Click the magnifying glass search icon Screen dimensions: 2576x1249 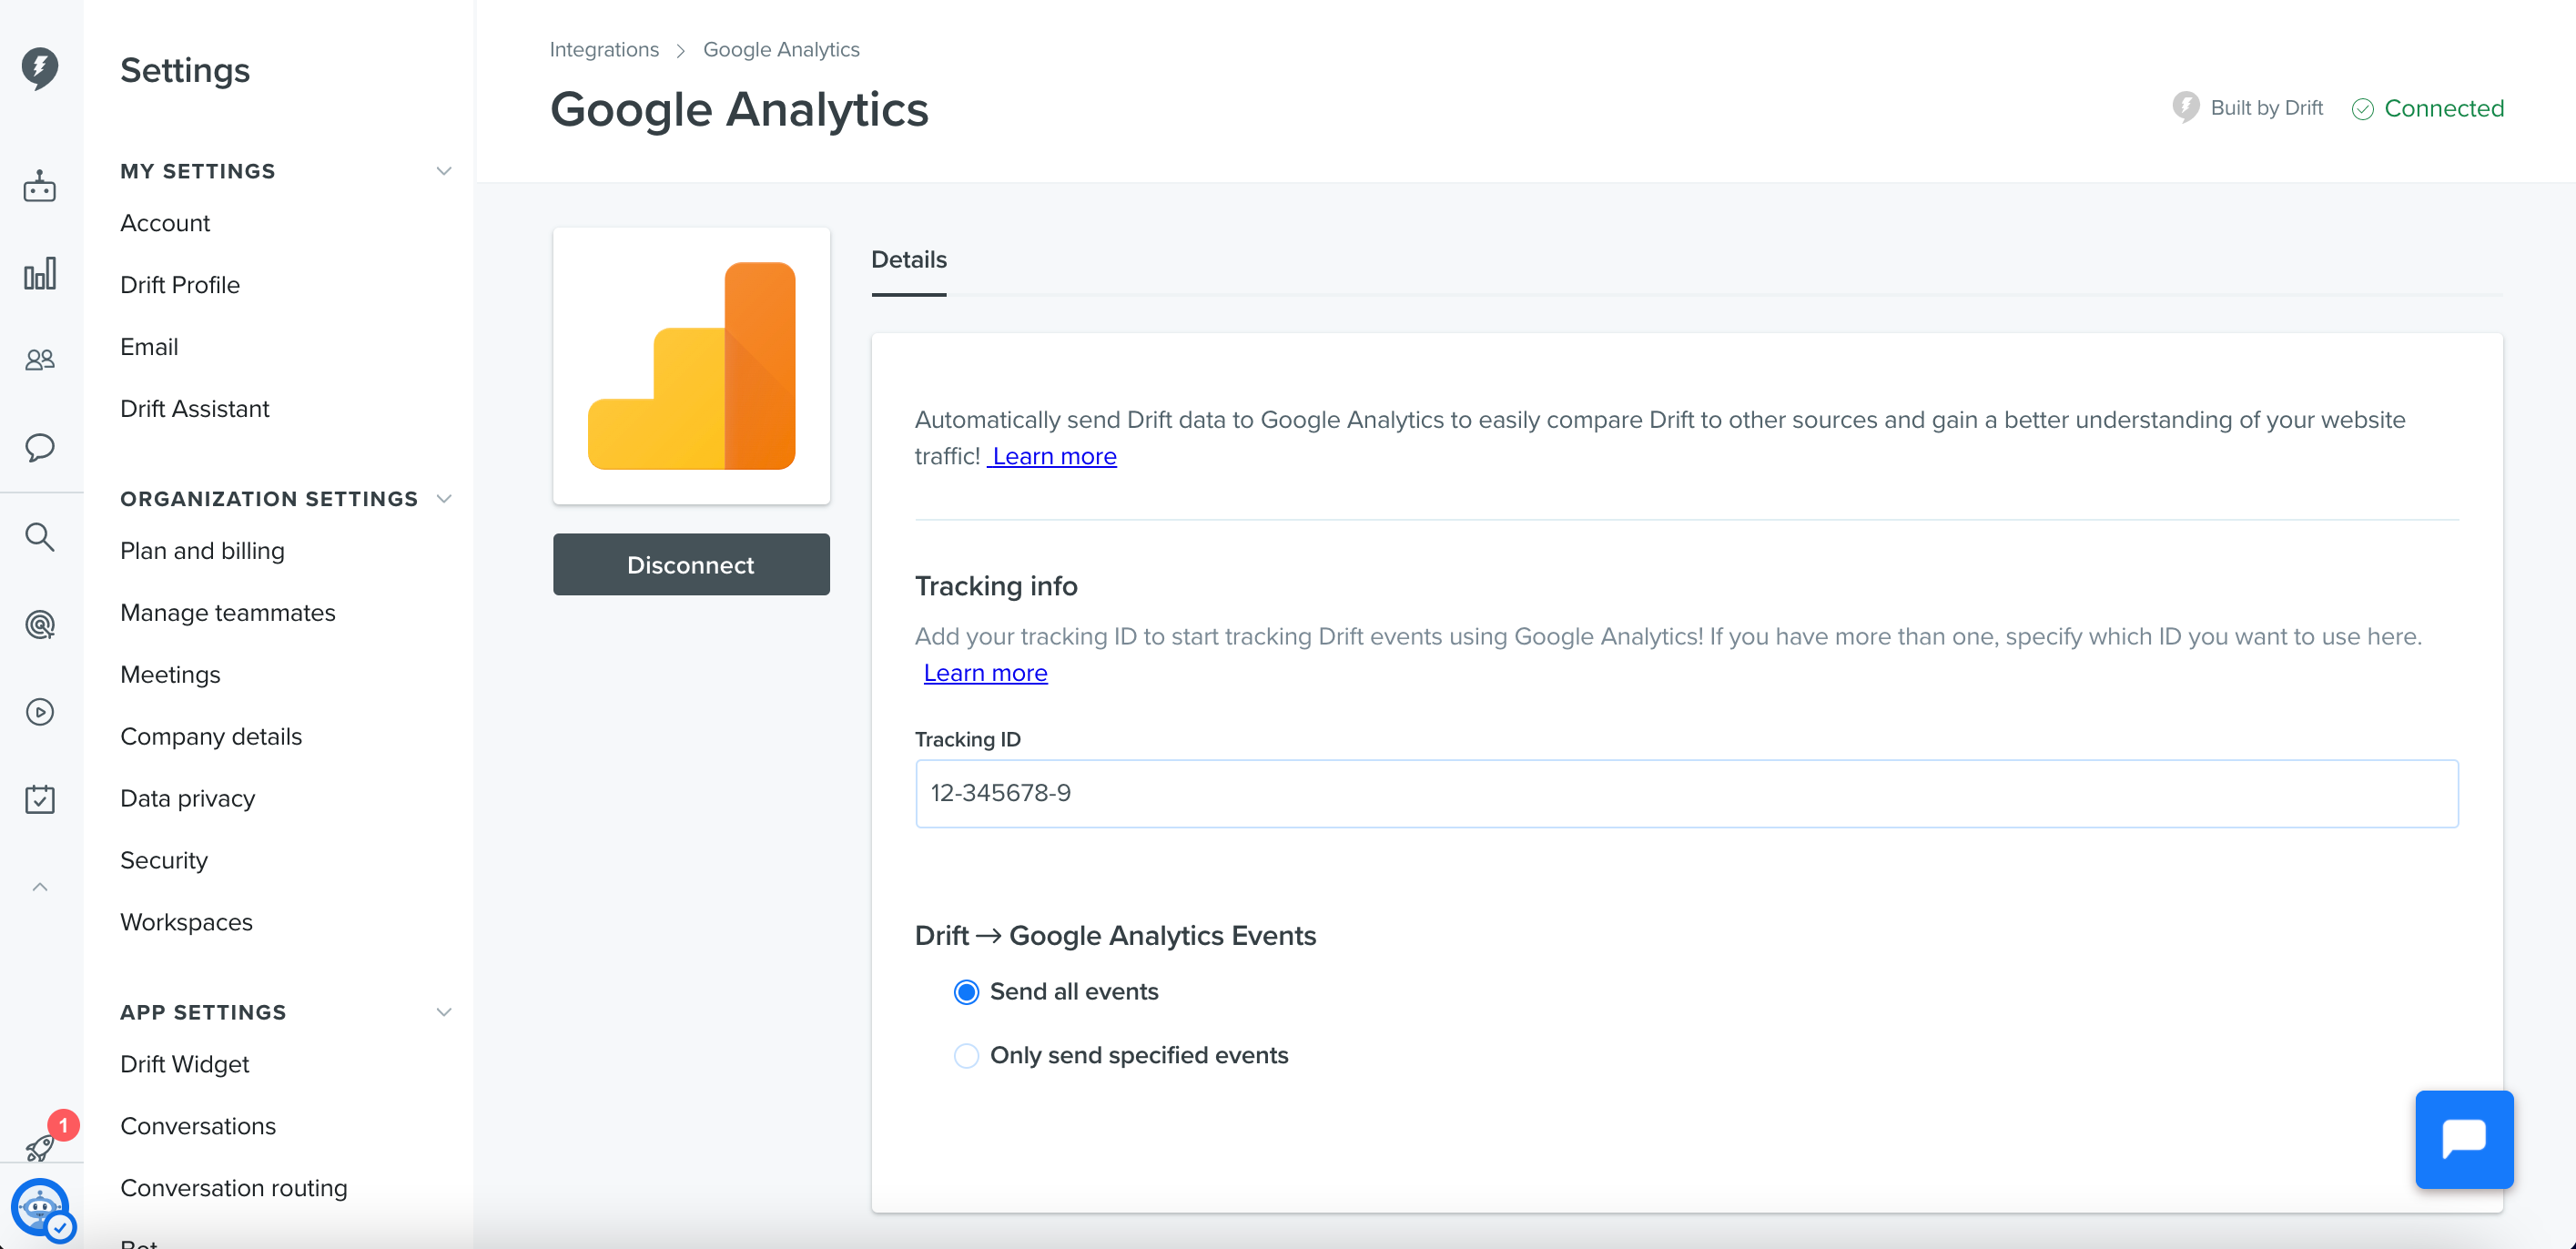click(x=40, y=537)
